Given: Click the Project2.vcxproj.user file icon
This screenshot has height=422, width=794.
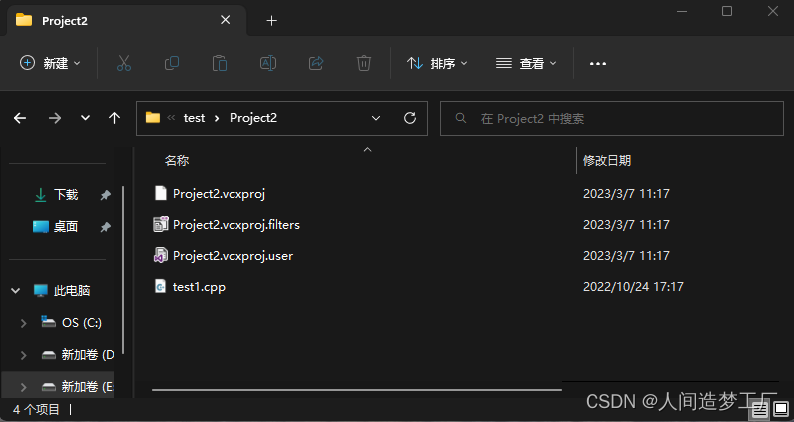Looking at the screenshot, I should [x=161, y=255].
